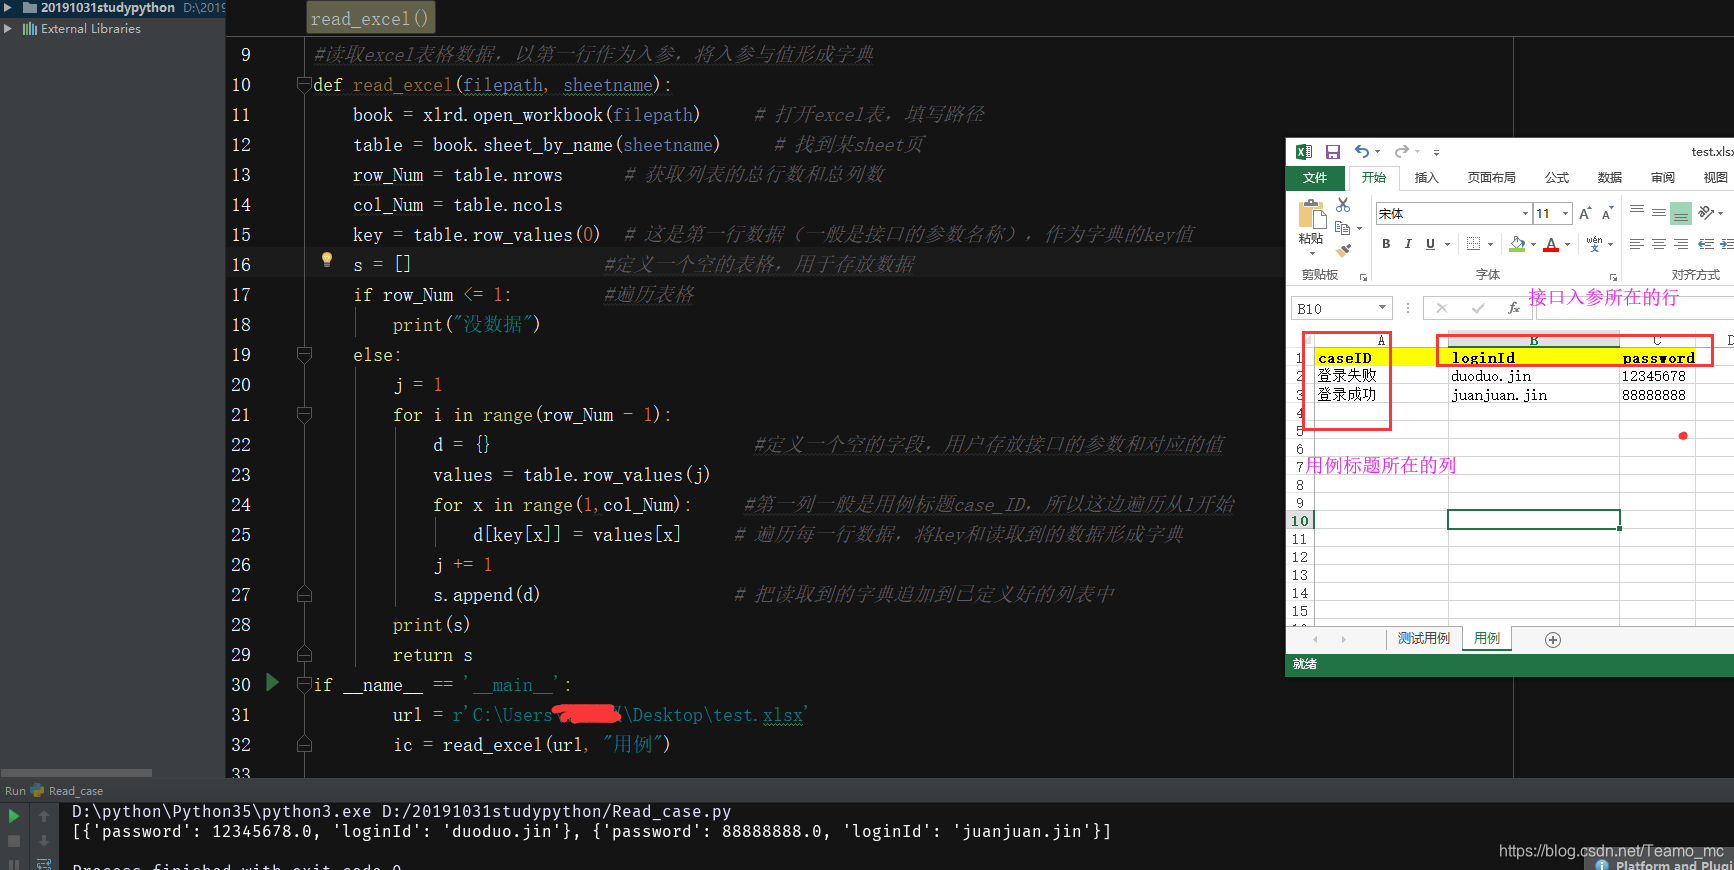Open the borders dropdown arrow

coord(1490,245)
